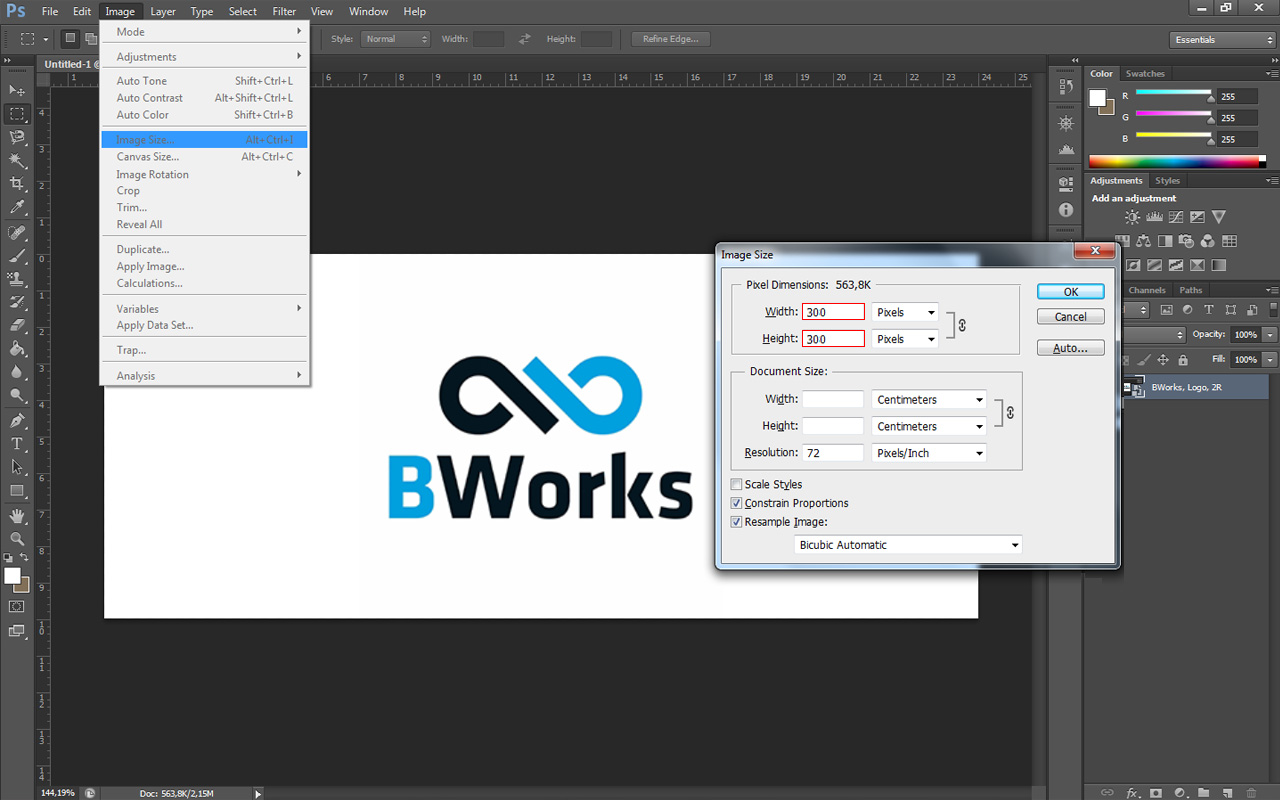The width and height of the screenshot is (1280, 800).
Task: Select the Lasso tool
Action: click(17, 137)
